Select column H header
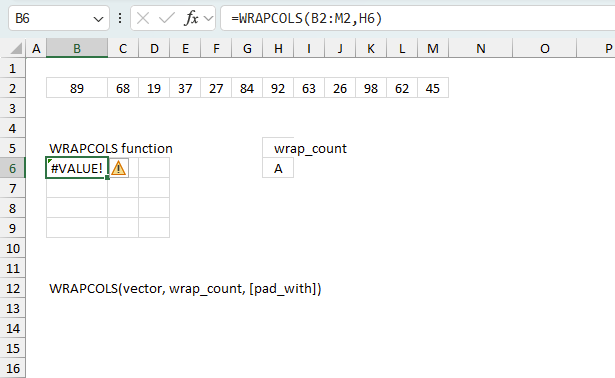The image size is (615, 378). click(x=278, y=49)
